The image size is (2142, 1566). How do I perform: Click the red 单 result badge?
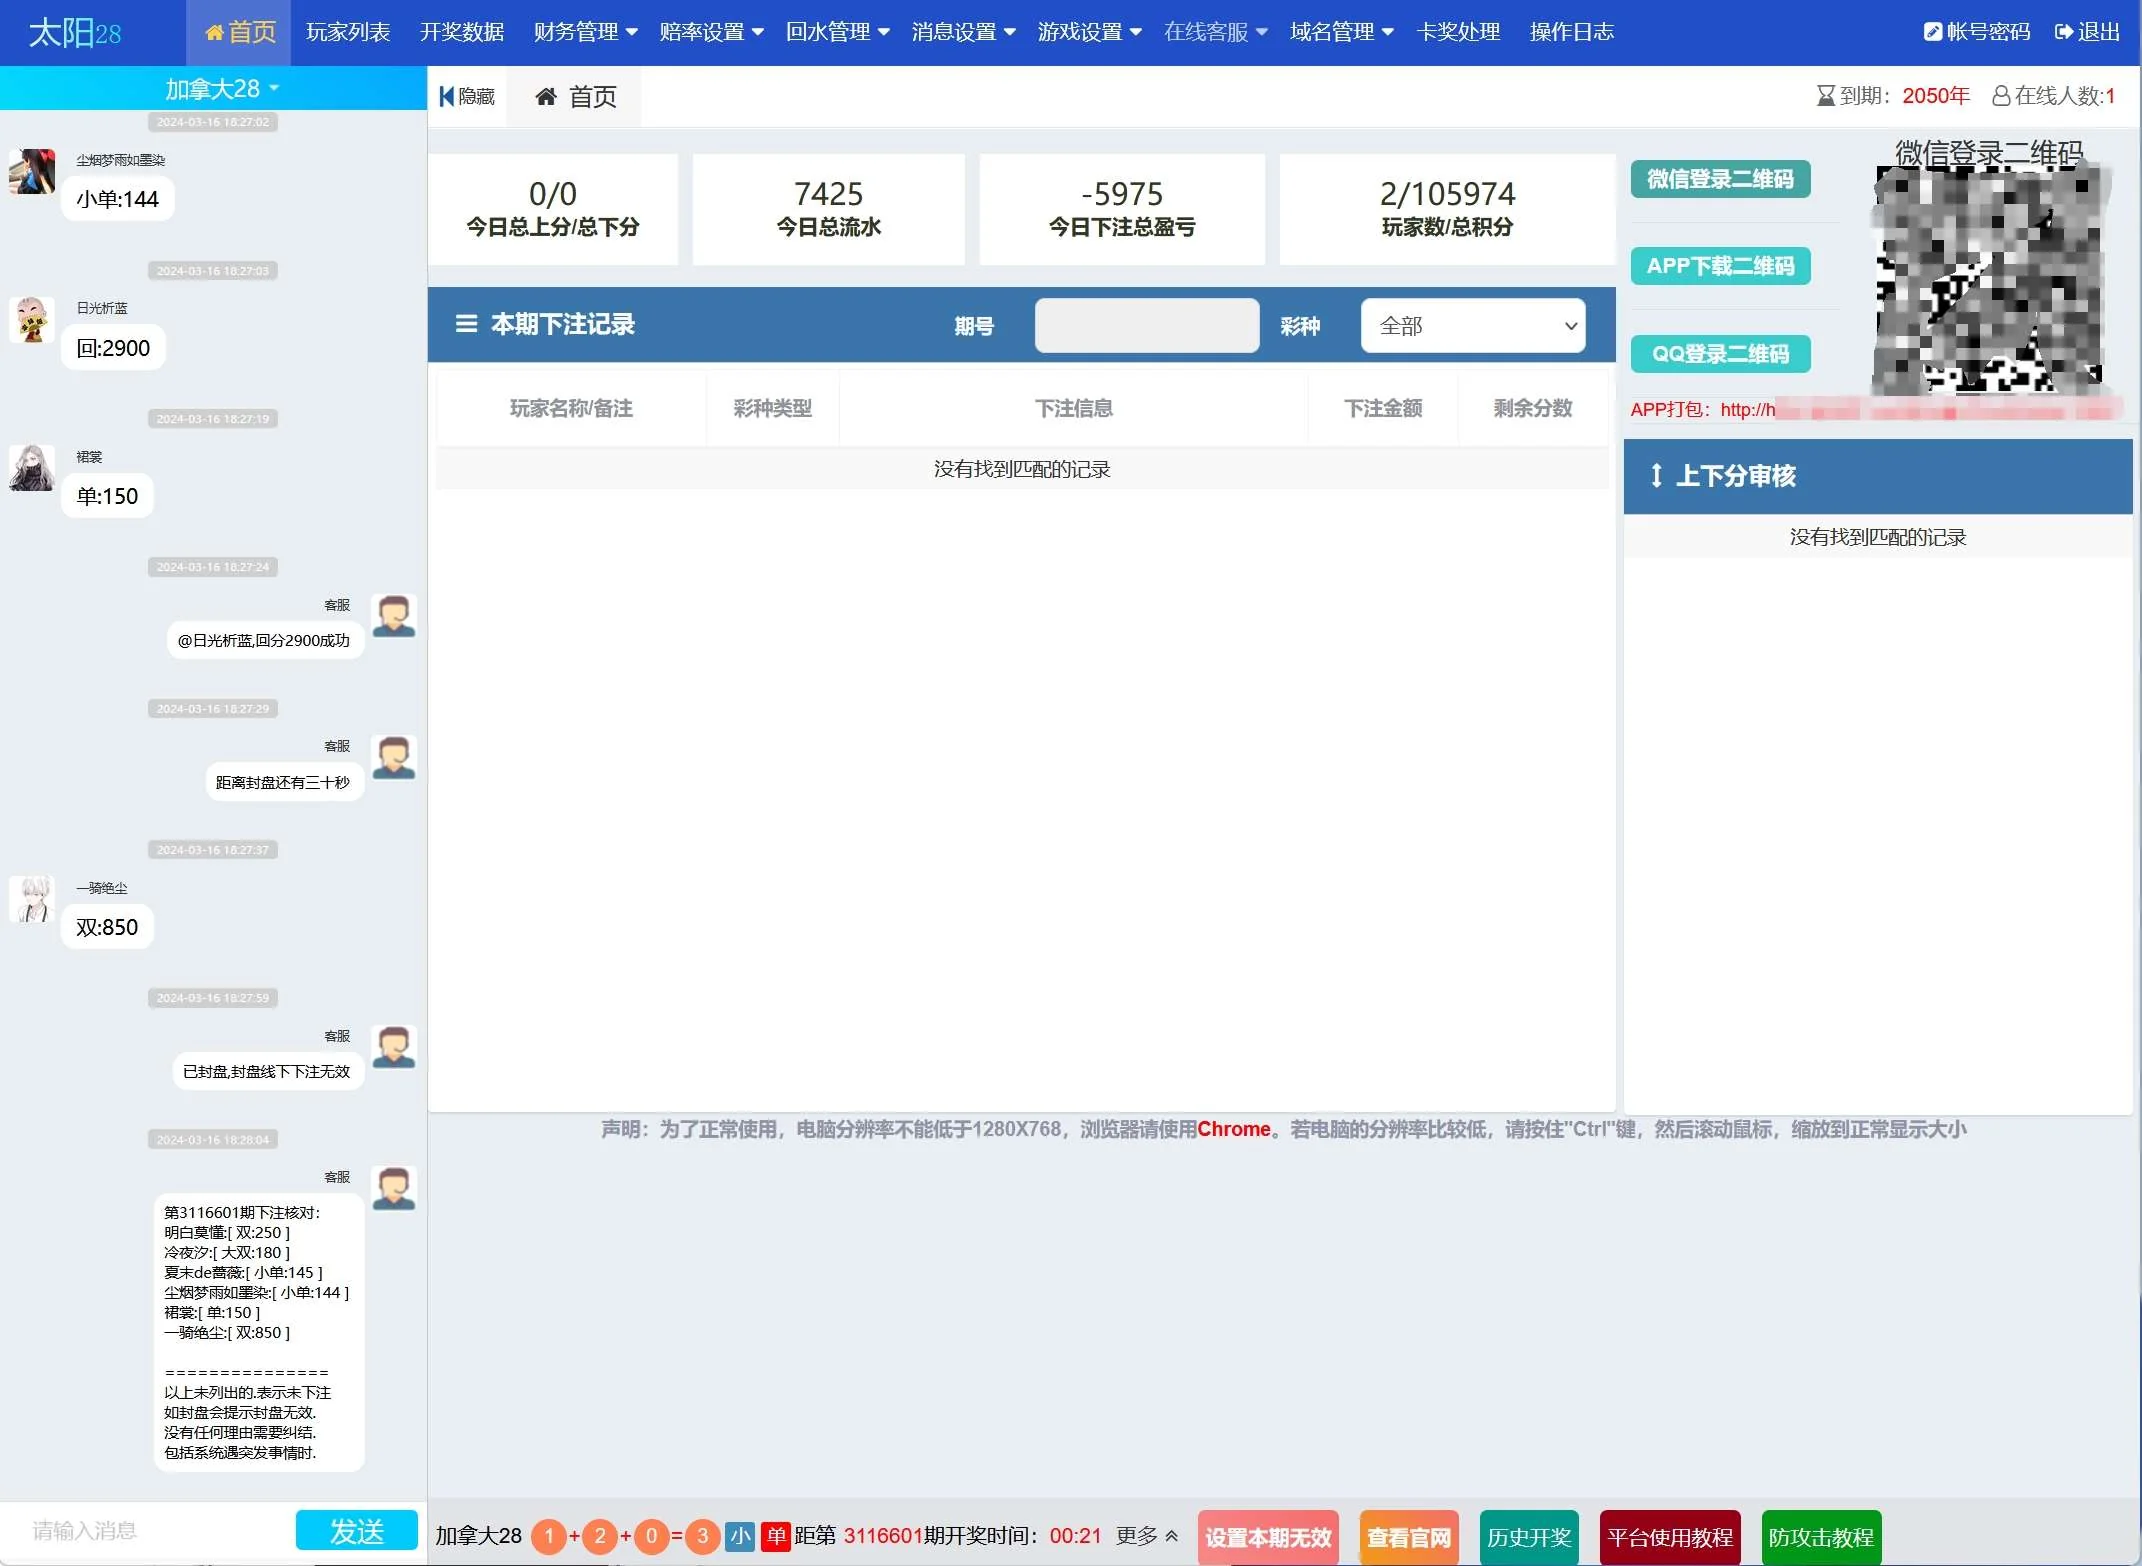point(776,1536)
